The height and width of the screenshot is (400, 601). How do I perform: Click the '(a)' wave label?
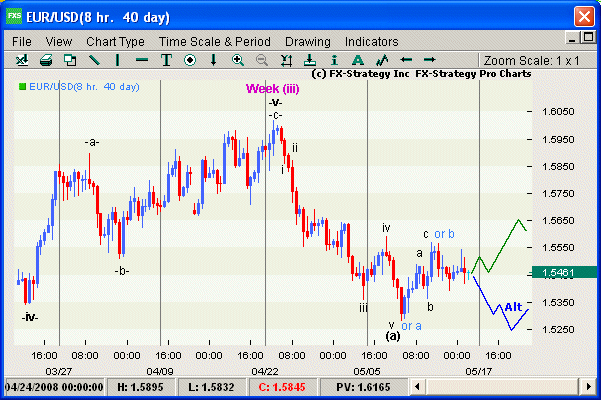(x=393, y=337)
